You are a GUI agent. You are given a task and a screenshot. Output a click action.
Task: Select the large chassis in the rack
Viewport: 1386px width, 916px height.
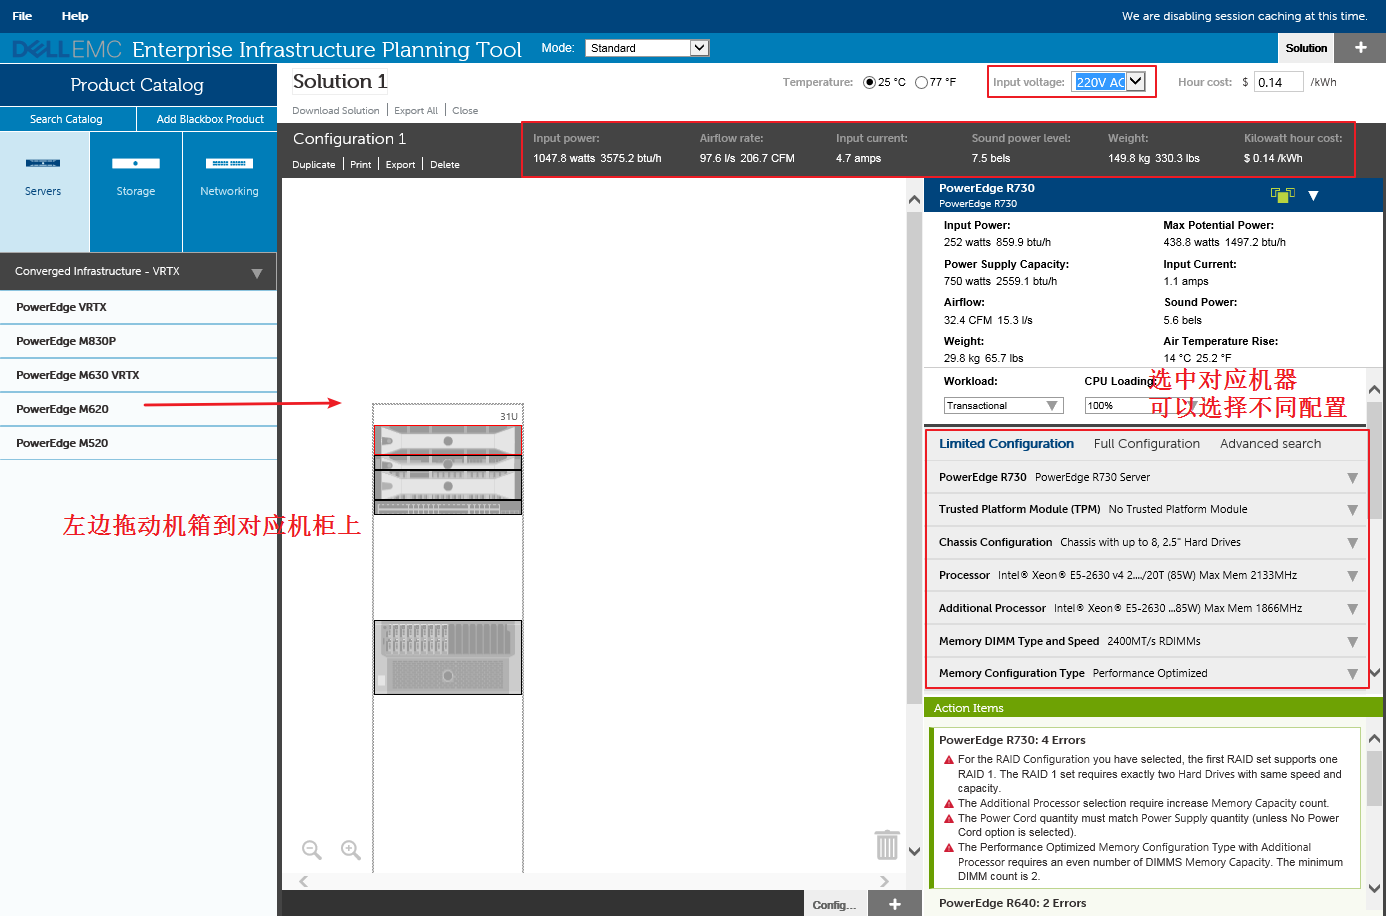coord(448,657)
